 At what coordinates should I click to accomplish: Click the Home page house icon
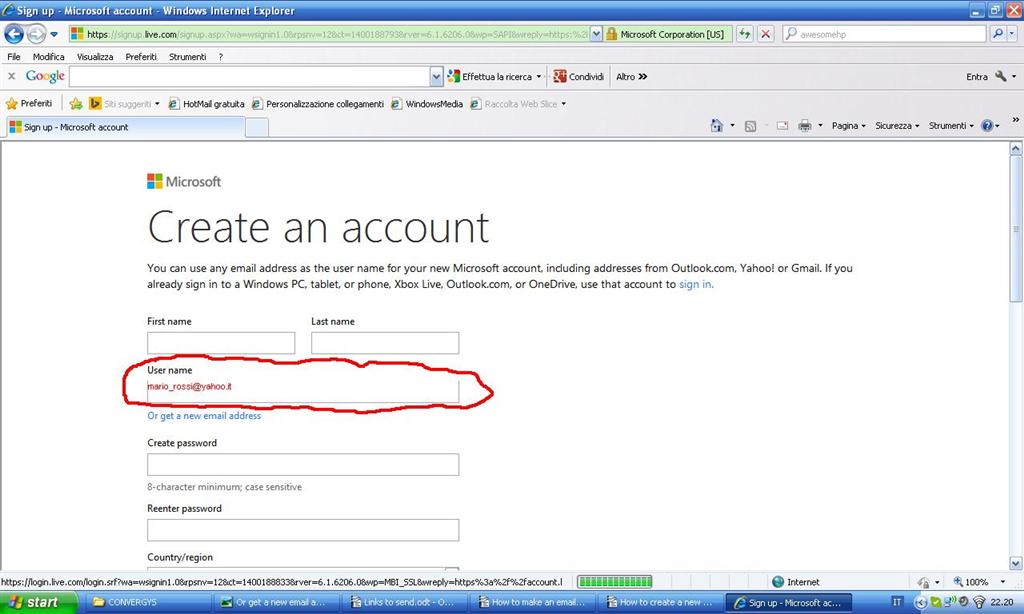(x=716, y=125)
